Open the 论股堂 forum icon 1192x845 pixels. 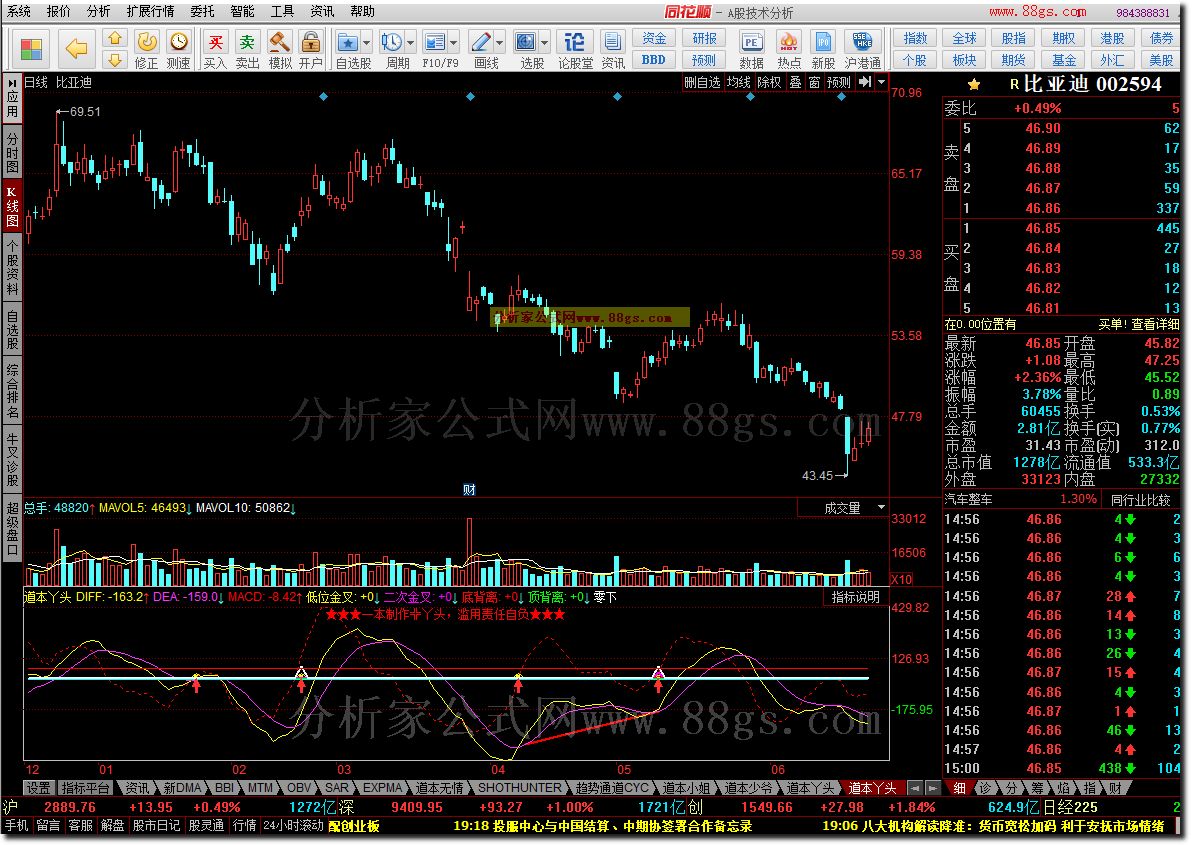(575, 42)
